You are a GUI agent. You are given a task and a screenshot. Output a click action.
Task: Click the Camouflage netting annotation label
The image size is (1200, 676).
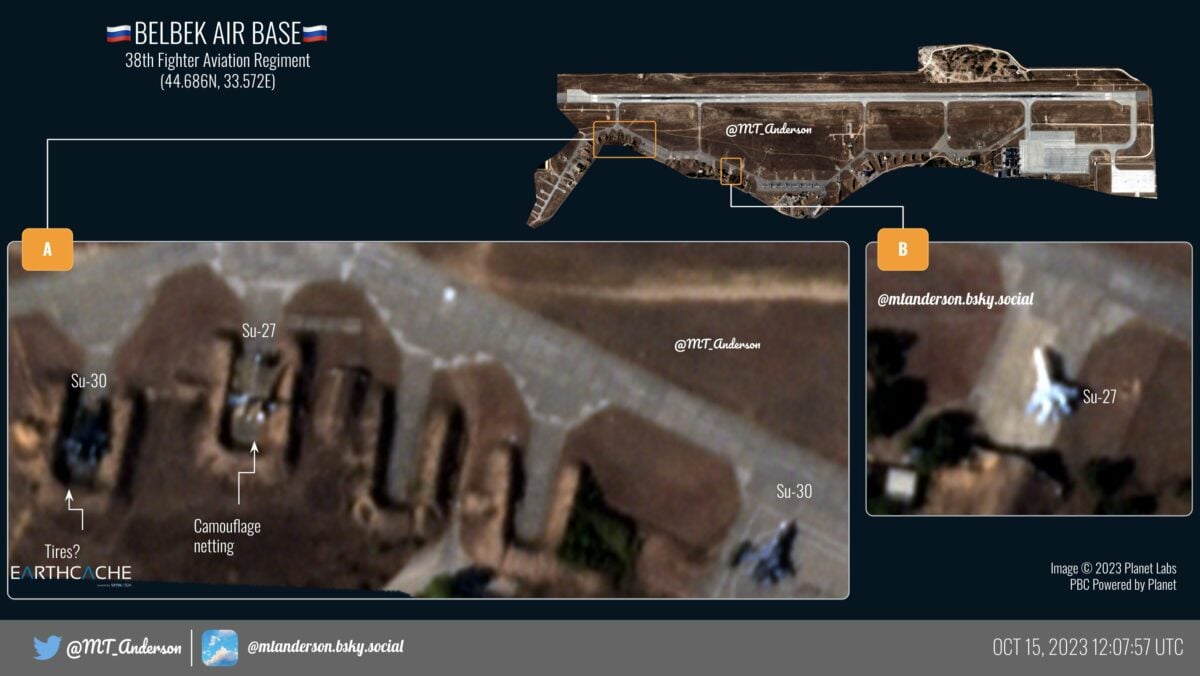[x=227, y=536]
